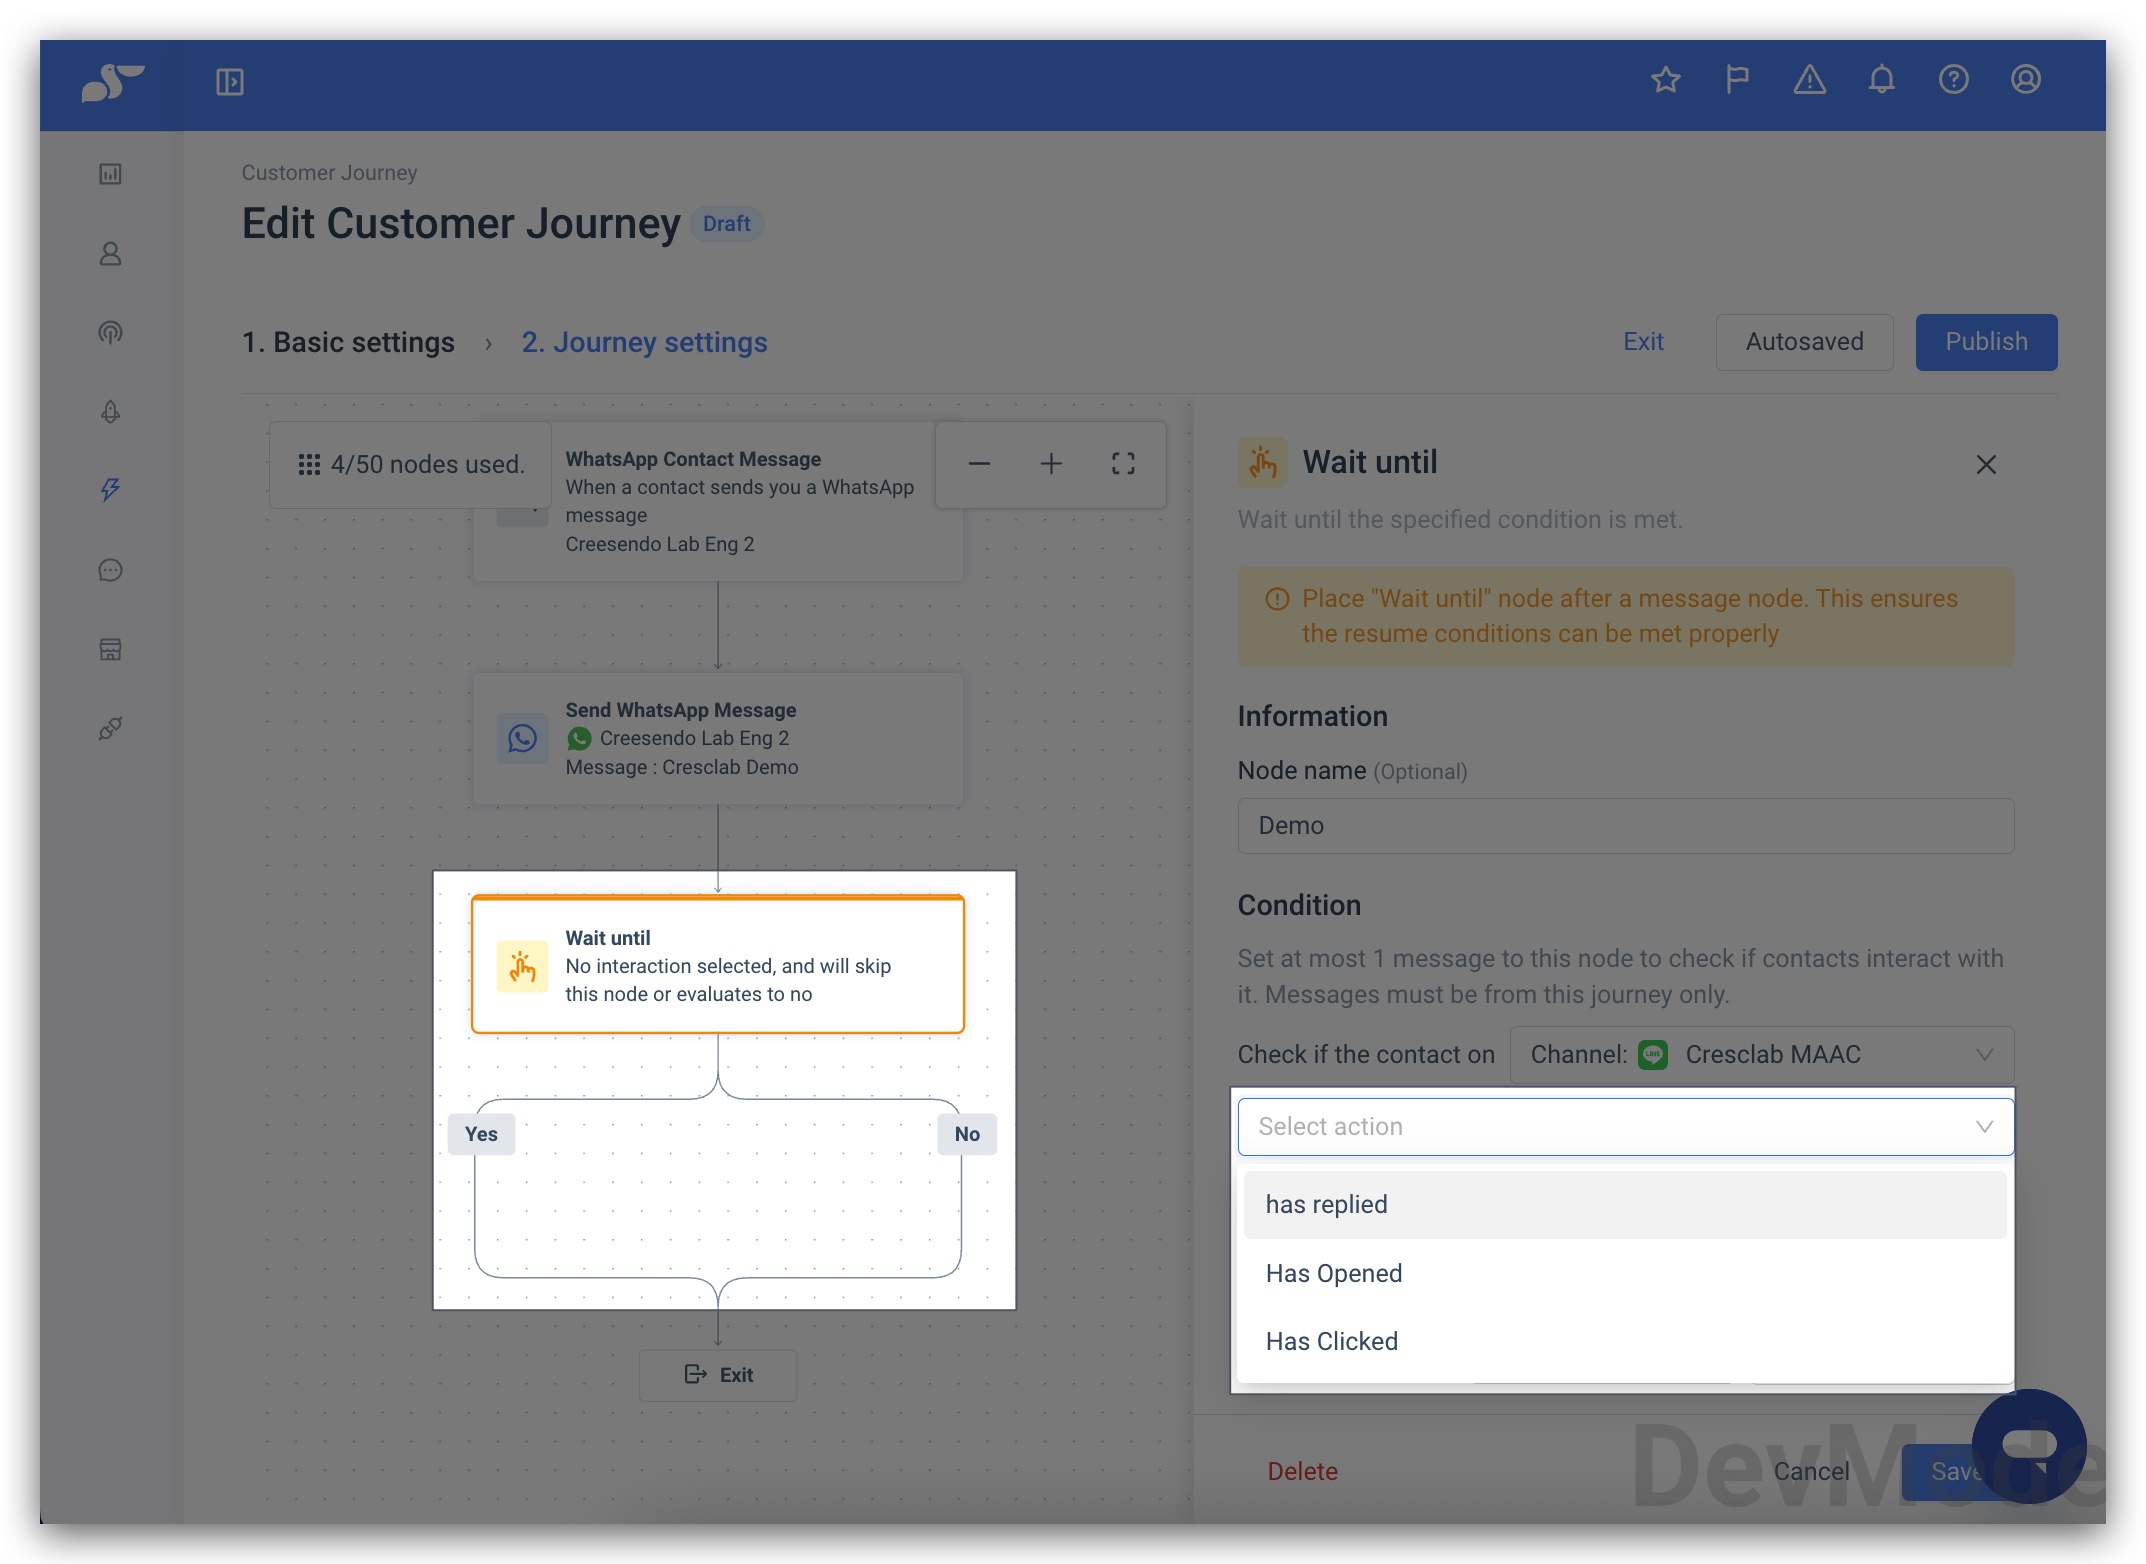Click the Customer Journey breadcrumb
The height and width of the screenshot is (1564, 2146).
329,173
